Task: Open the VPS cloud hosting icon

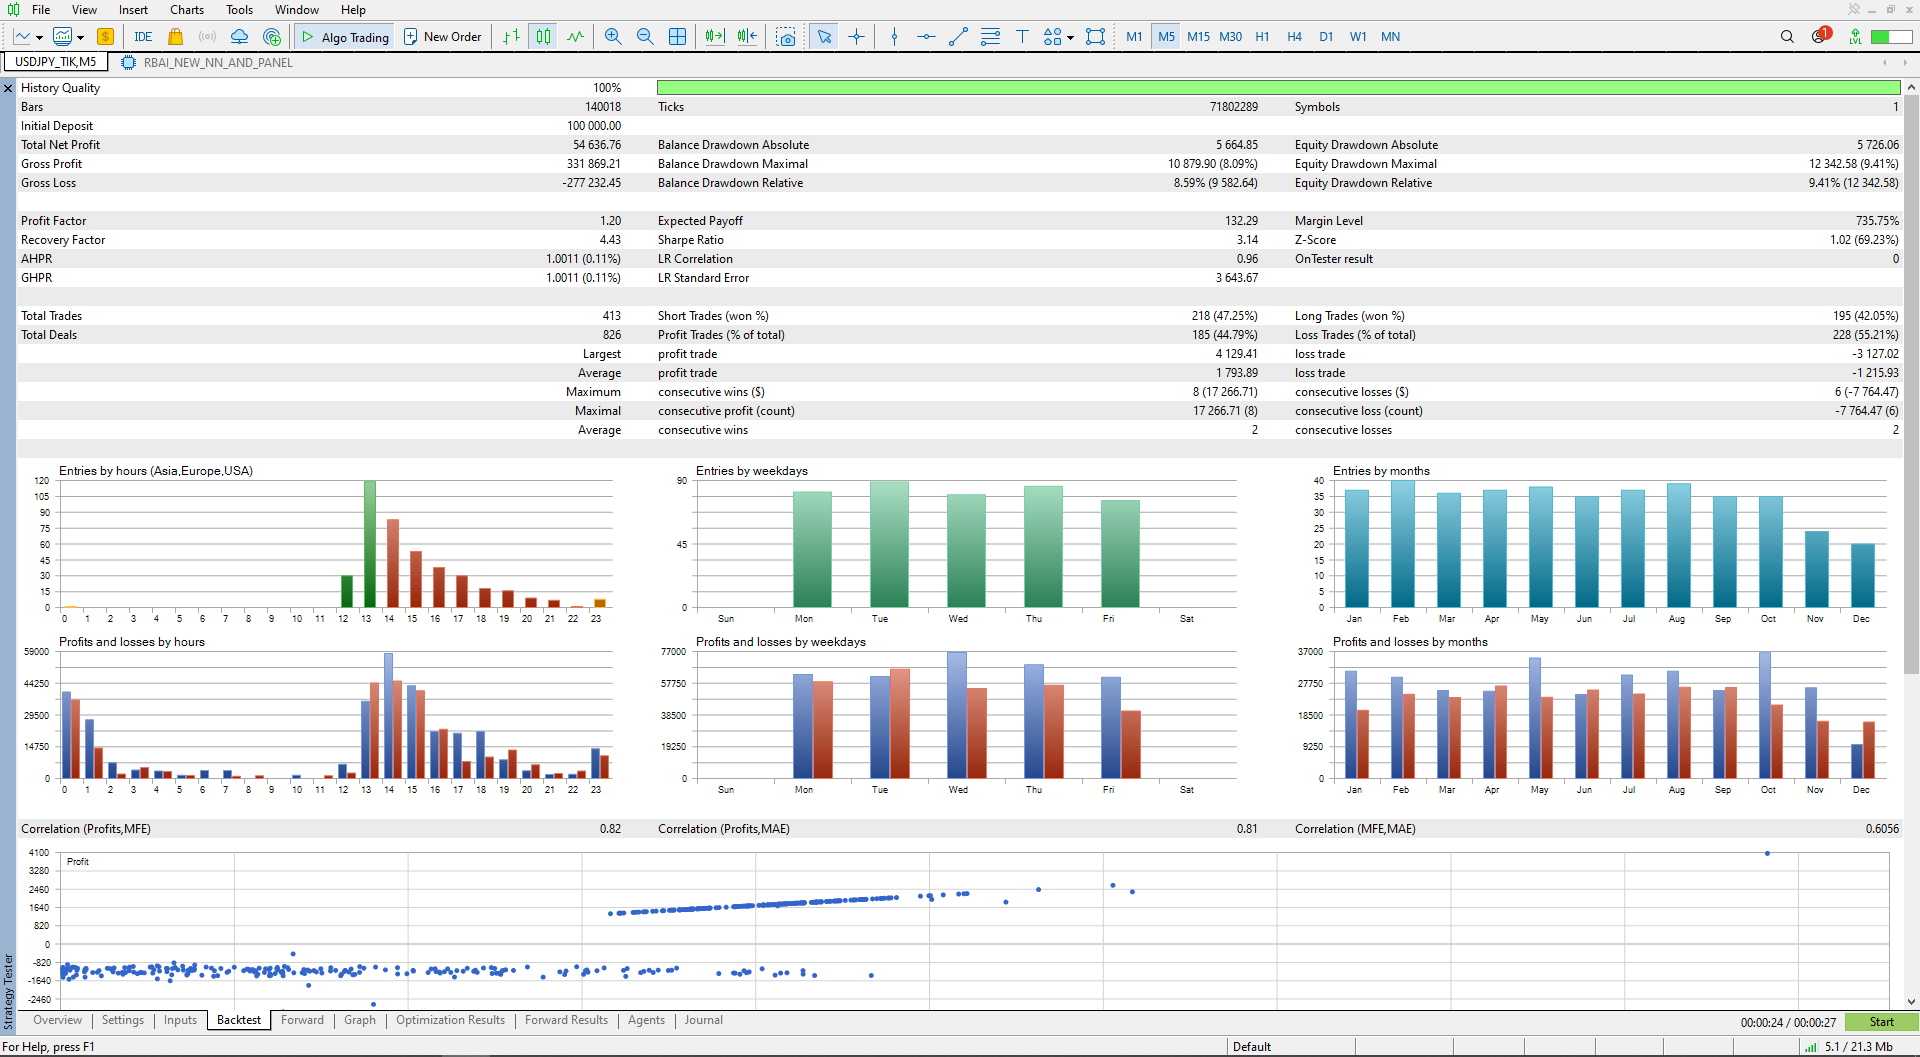Action: 239,37
